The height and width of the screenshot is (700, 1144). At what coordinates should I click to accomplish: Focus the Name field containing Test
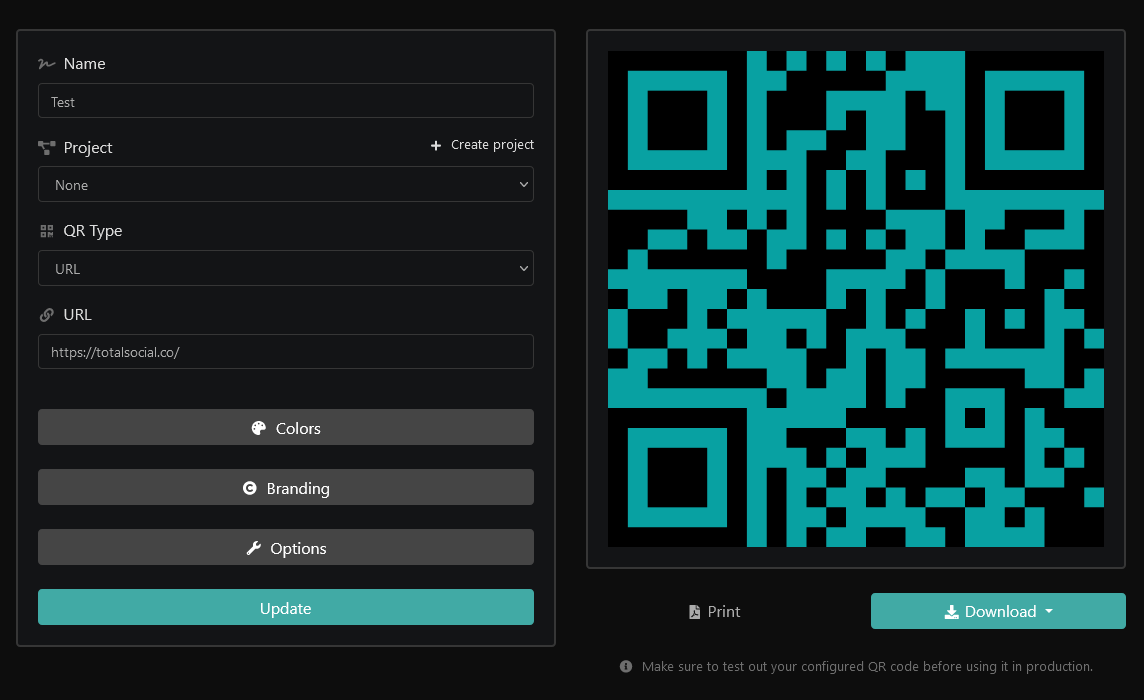point(285,102)
